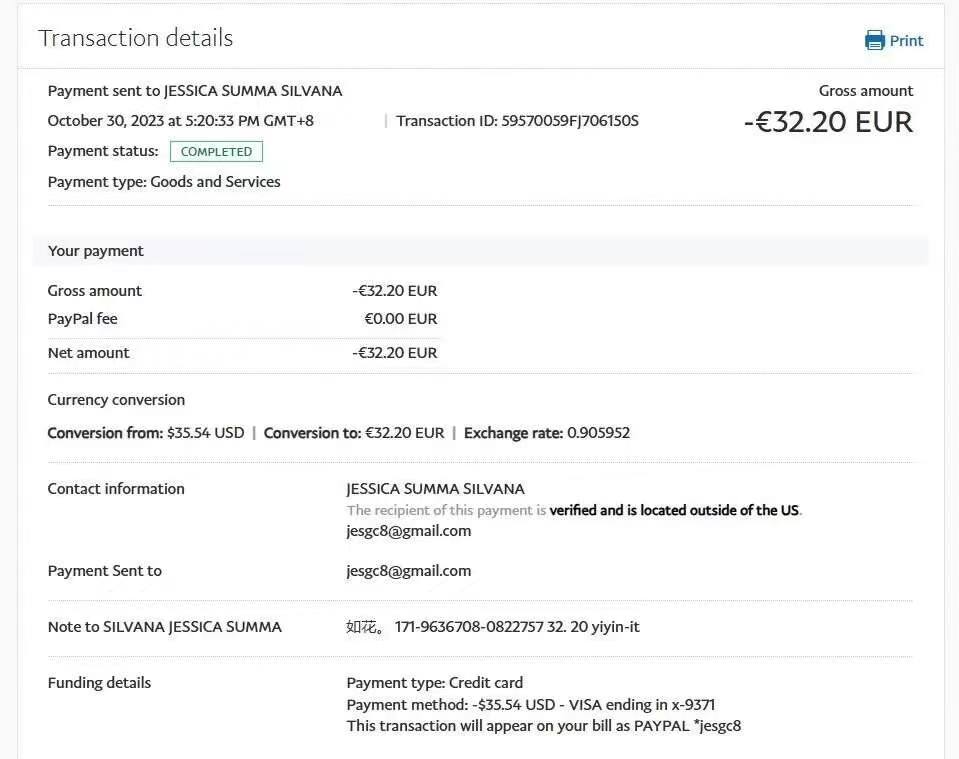This screenshot has height=759, width=959.
Task: Click the Funding details label
Action: 99,683
